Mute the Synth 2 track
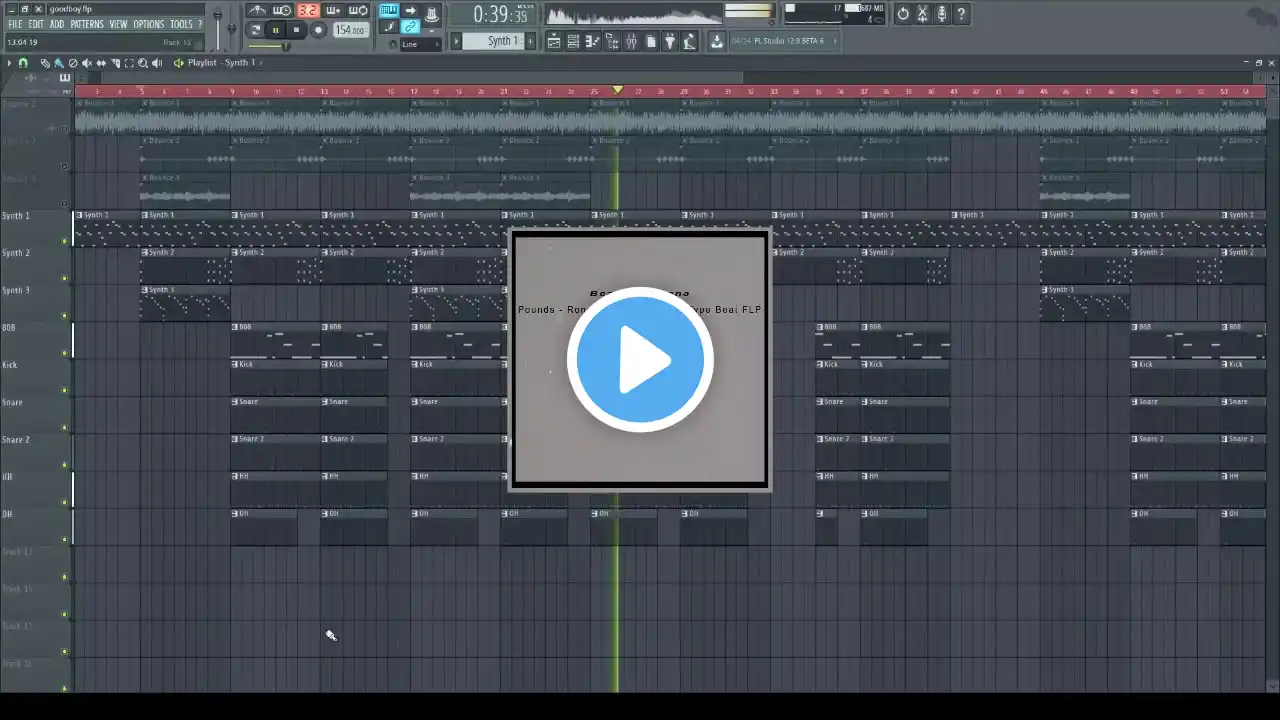The height and width of the screenshot is (720, 1280). [65, 278]
